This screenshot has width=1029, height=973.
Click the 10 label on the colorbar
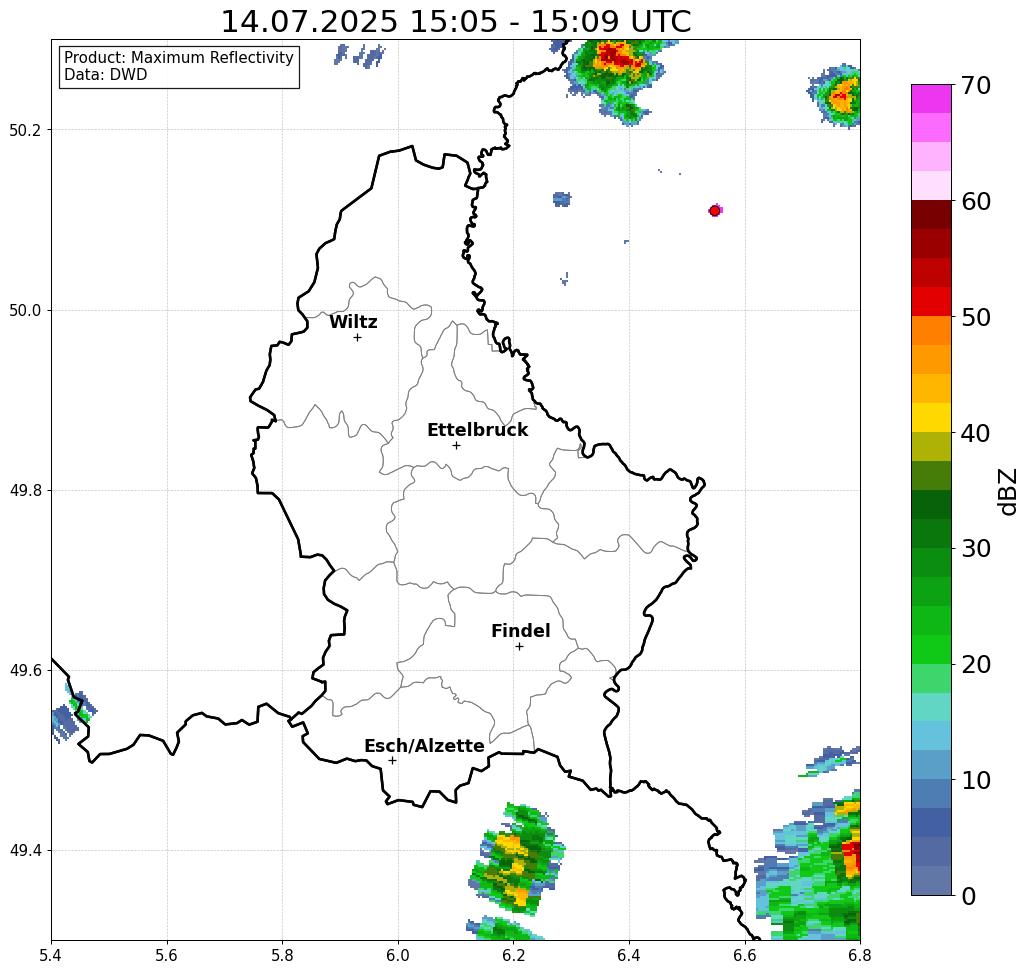coord(975,780)
